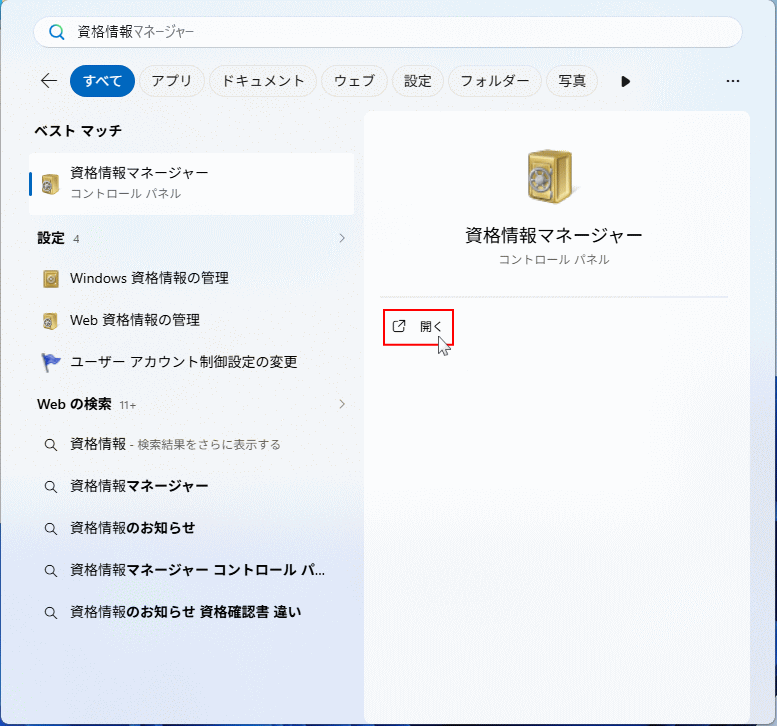Open ユーザー アカウント制御設定の変更
Viewport: 777px width, 726px height.
pos(191,362)
